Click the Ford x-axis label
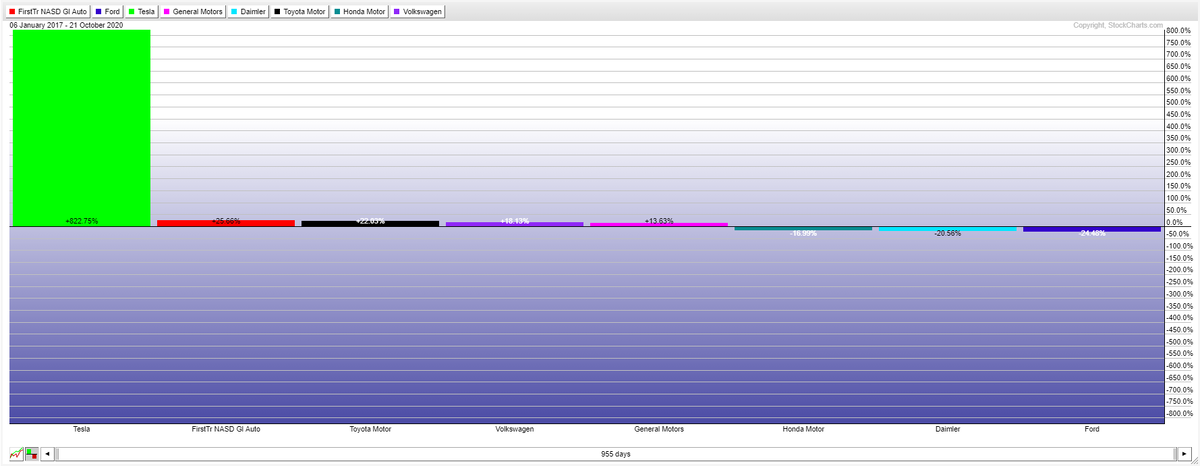Viewport: 1200px width, 466px height. pyautogui.click(x=1091, y=429)
